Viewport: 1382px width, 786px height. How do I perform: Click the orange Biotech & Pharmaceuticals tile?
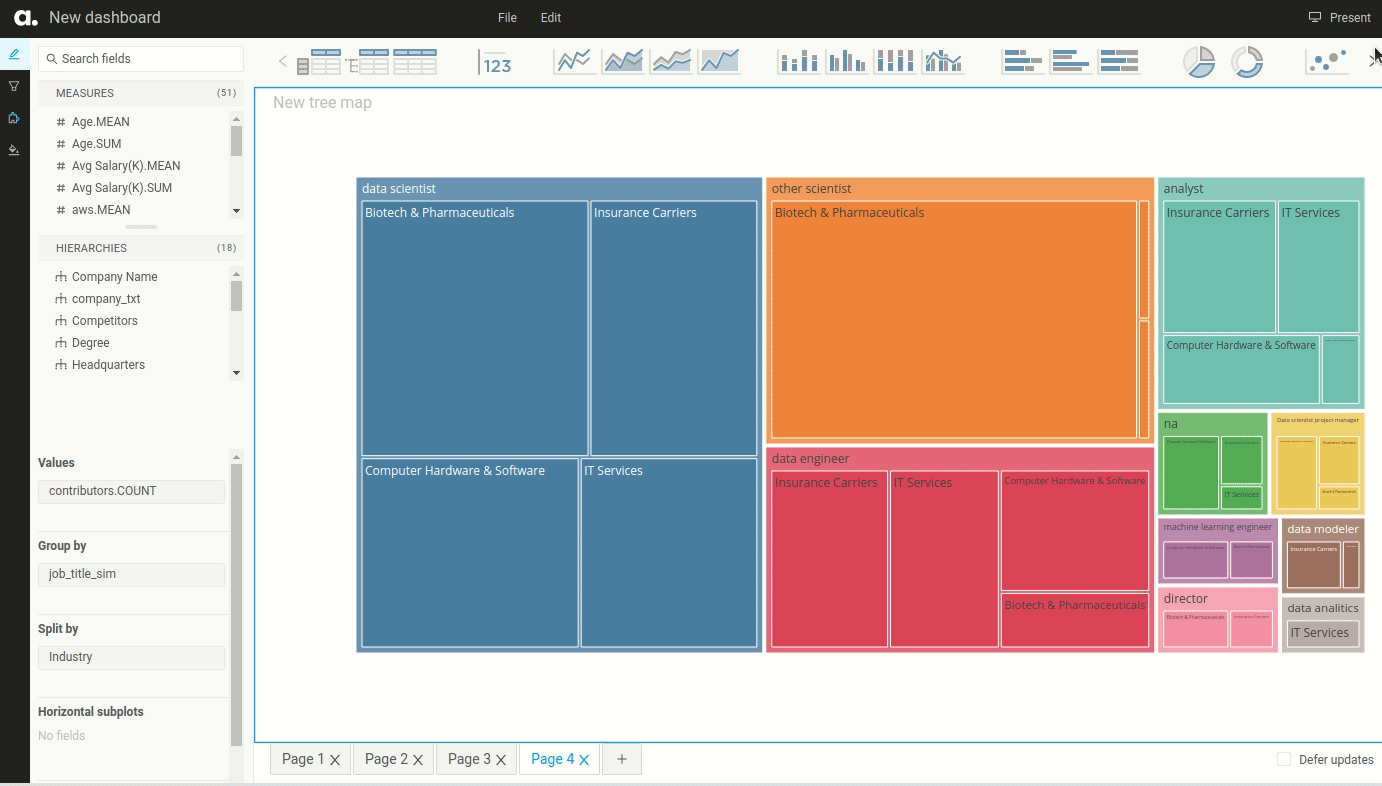[953, 320]
